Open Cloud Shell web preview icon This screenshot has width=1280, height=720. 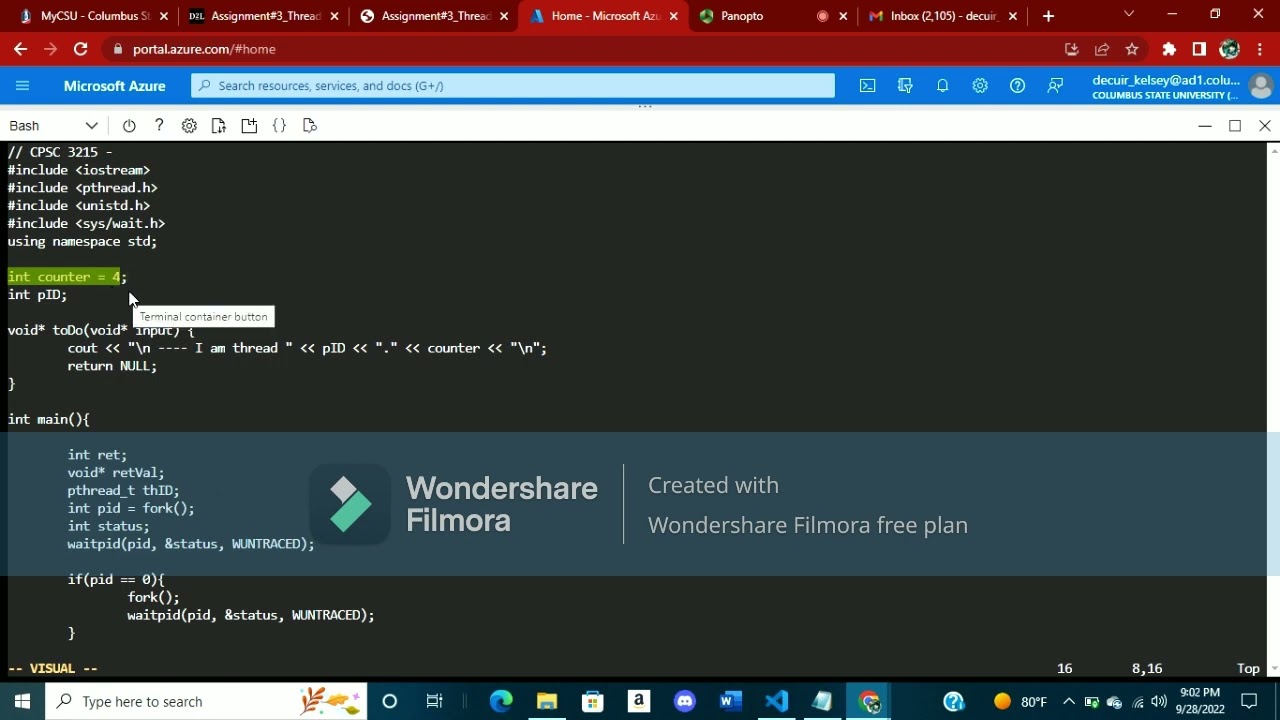pos(309,126)
